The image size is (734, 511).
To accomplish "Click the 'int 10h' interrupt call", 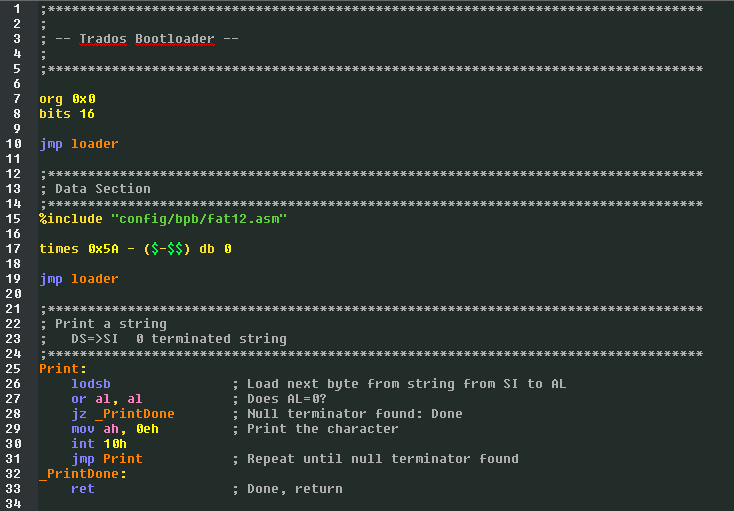I will (99, 444).
